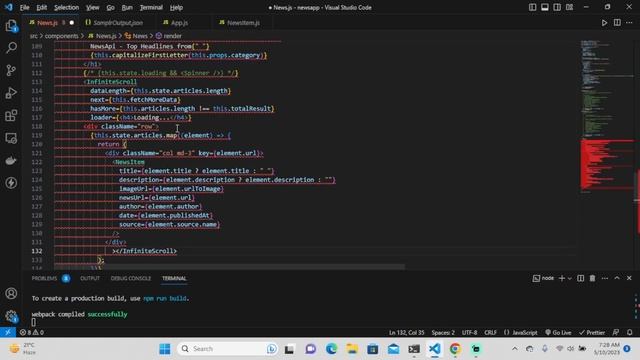The height and width of the screenshot is (360, 640).
Task: Open notifications bell in status bar
Action: [x=630, y=332]
